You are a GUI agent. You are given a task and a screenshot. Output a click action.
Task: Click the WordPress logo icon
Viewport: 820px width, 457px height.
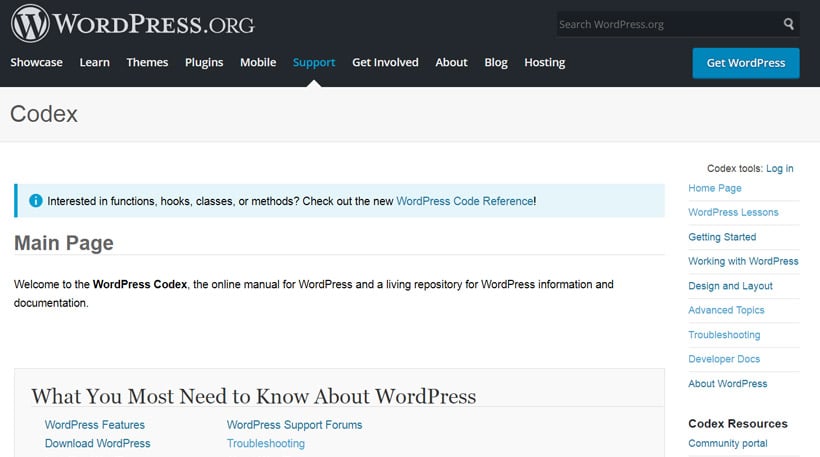pos(30,24)
